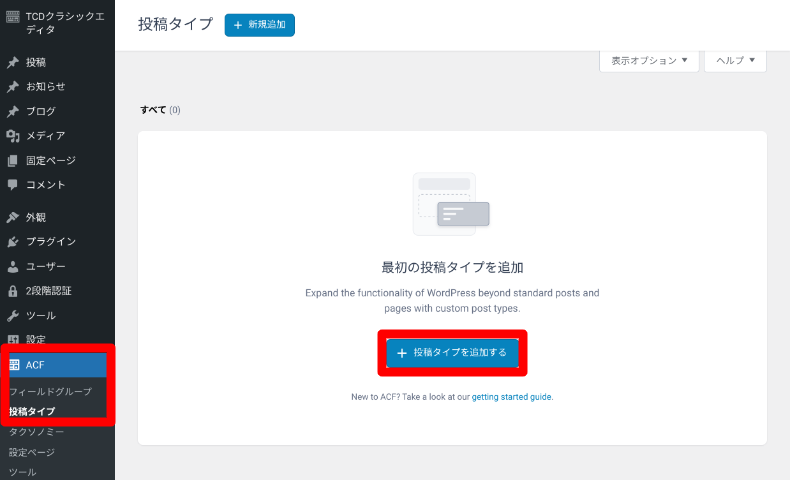790x480 pixels.
Task: Click the pin icon beside 投稿
Action: pos(13,62)
